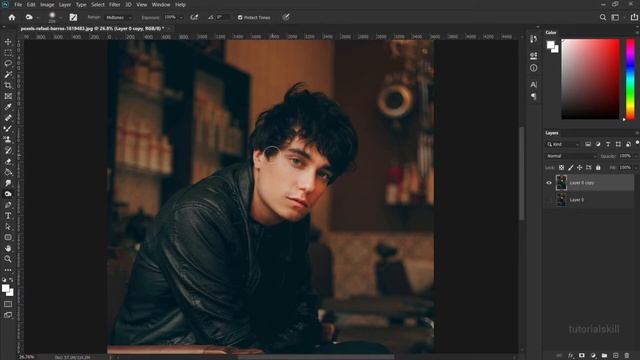Open the Exposure value dropdown arrow
Screen dimensions: 640x360
(x=181, y=18)
